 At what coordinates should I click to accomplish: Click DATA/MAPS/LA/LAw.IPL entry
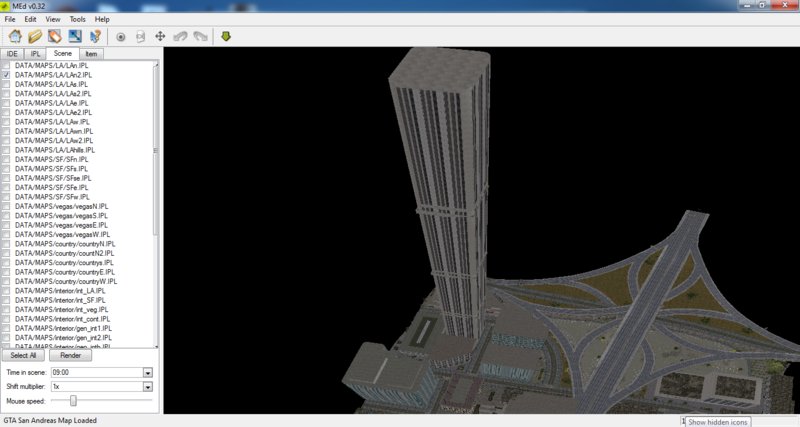pos(52,122)
